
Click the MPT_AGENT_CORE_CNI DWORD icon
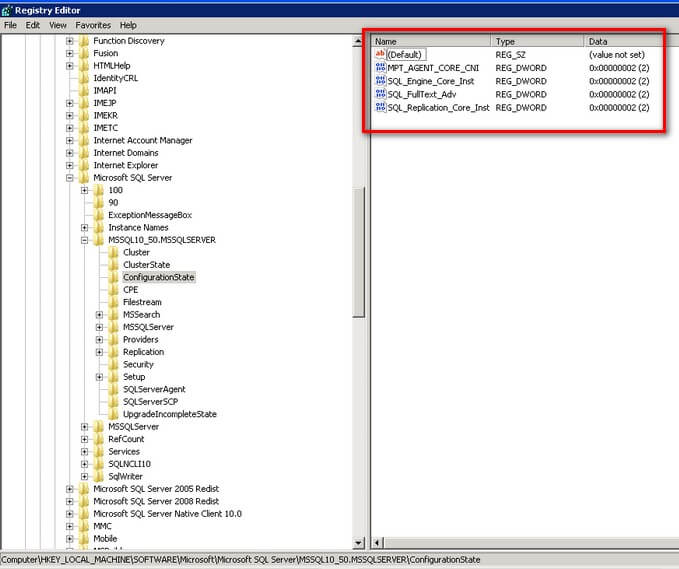[380, 68]
